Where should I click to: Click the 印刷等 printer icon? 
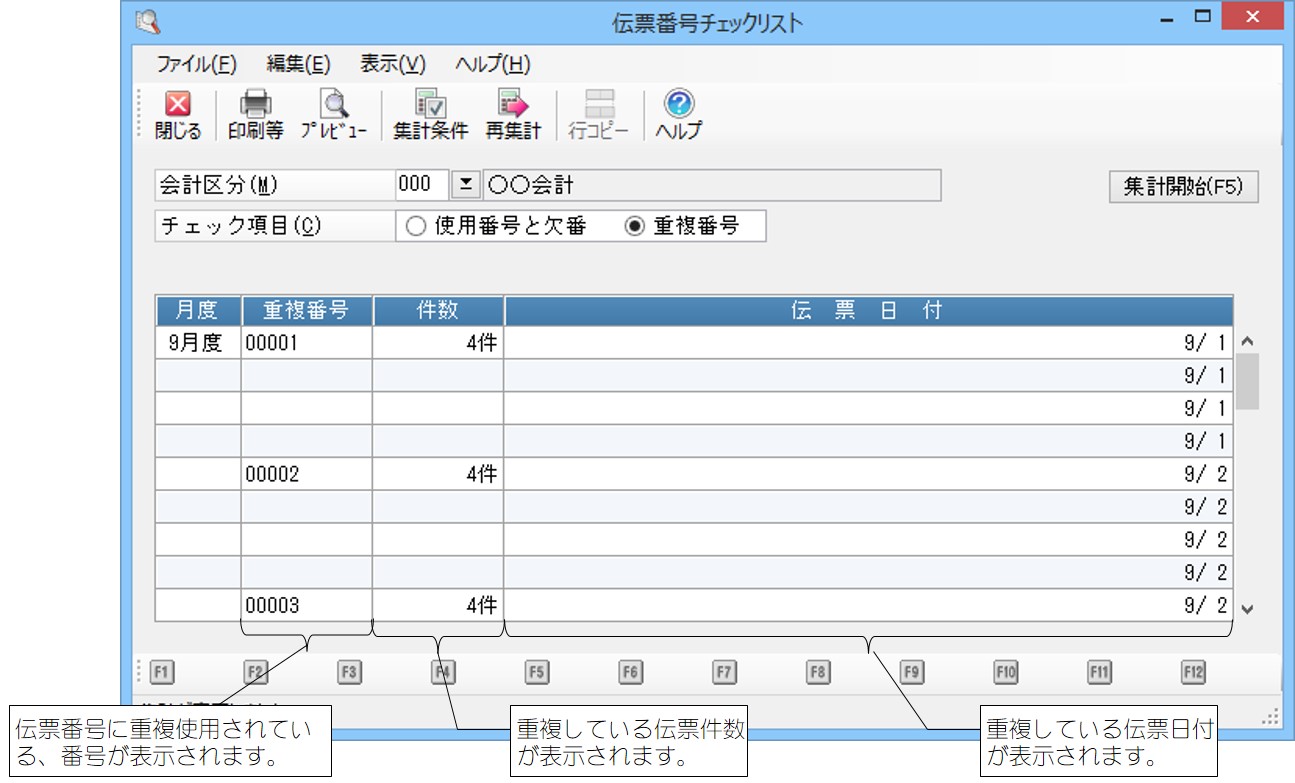(x=255, y=104)
